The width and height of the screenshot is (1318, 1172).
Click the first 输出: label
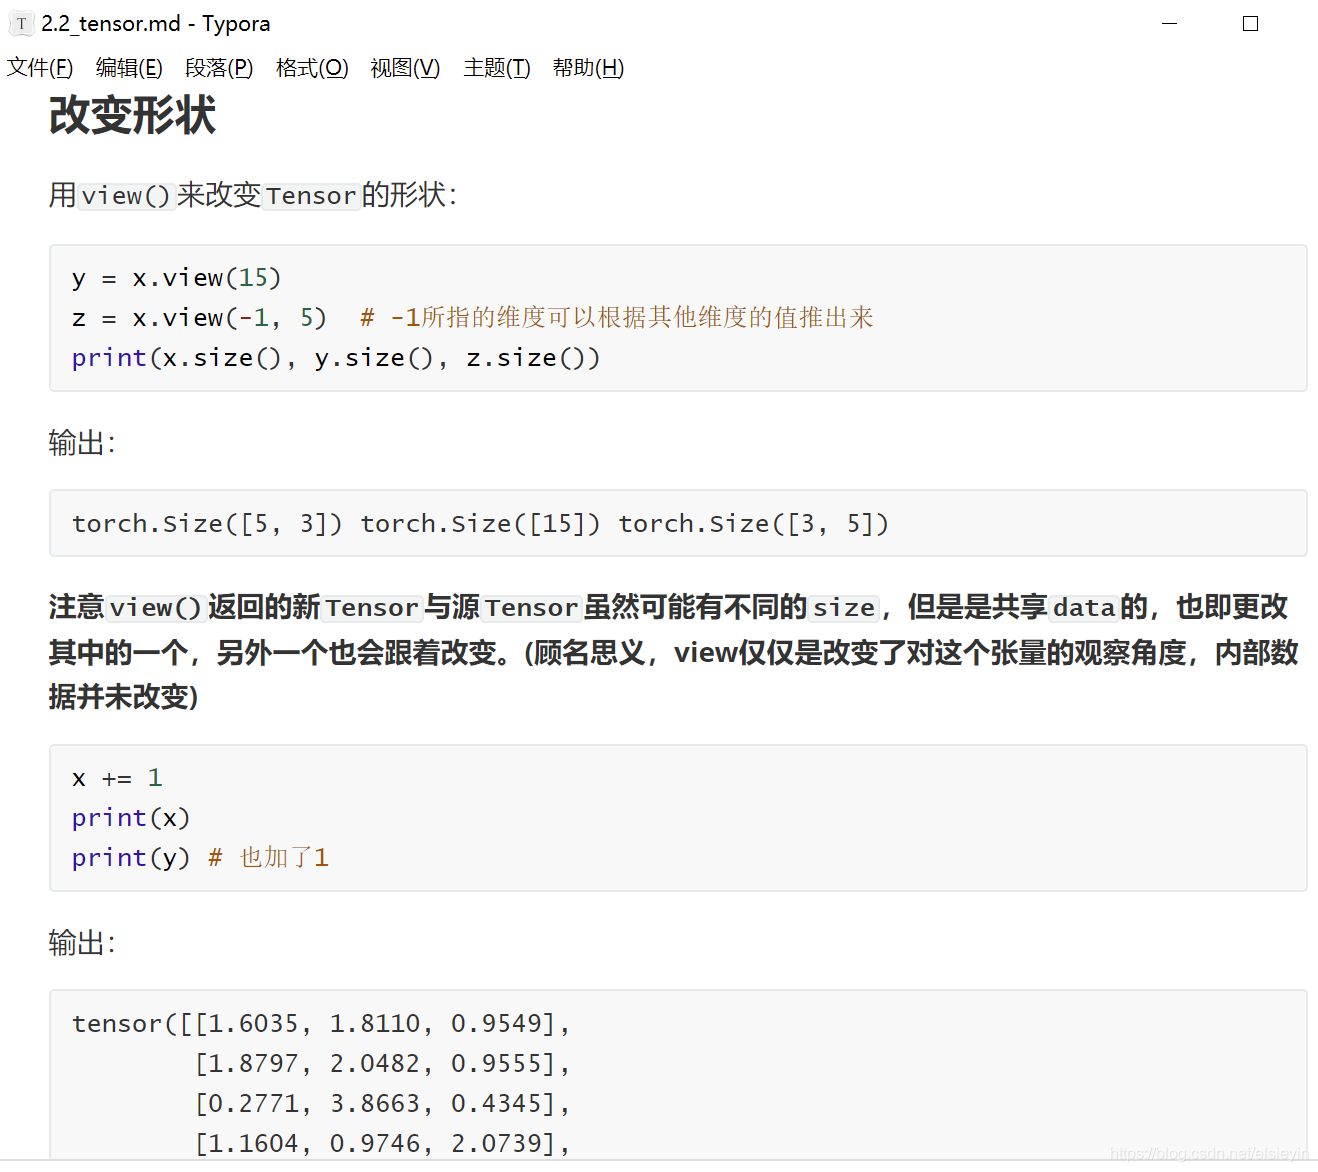(x=82, y=443)
